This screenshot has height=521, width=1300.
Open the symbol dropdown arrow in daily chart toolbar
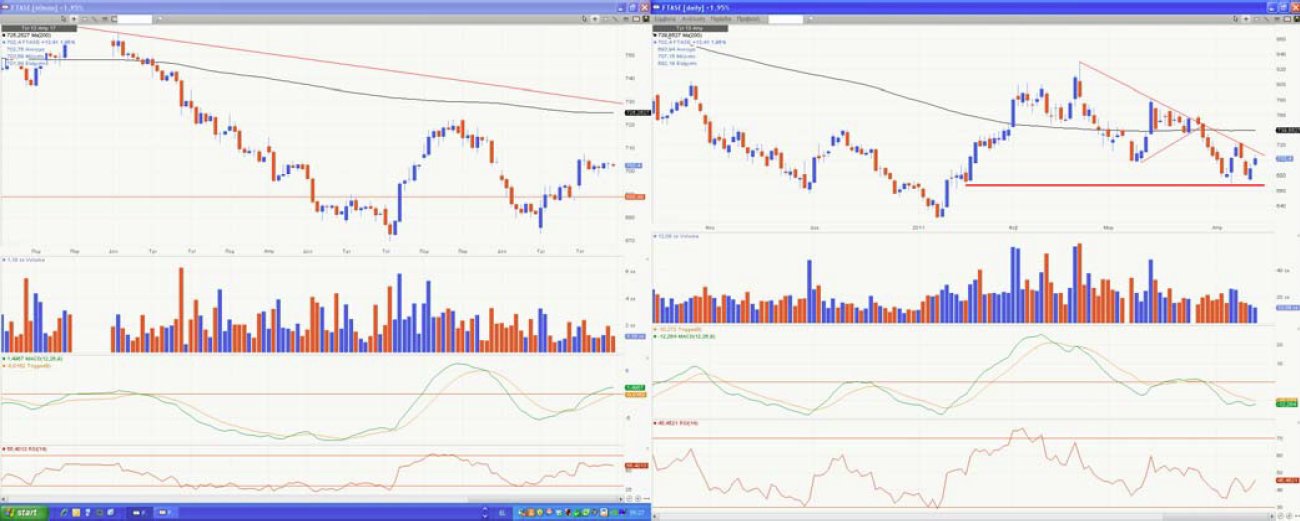[806, 19]
